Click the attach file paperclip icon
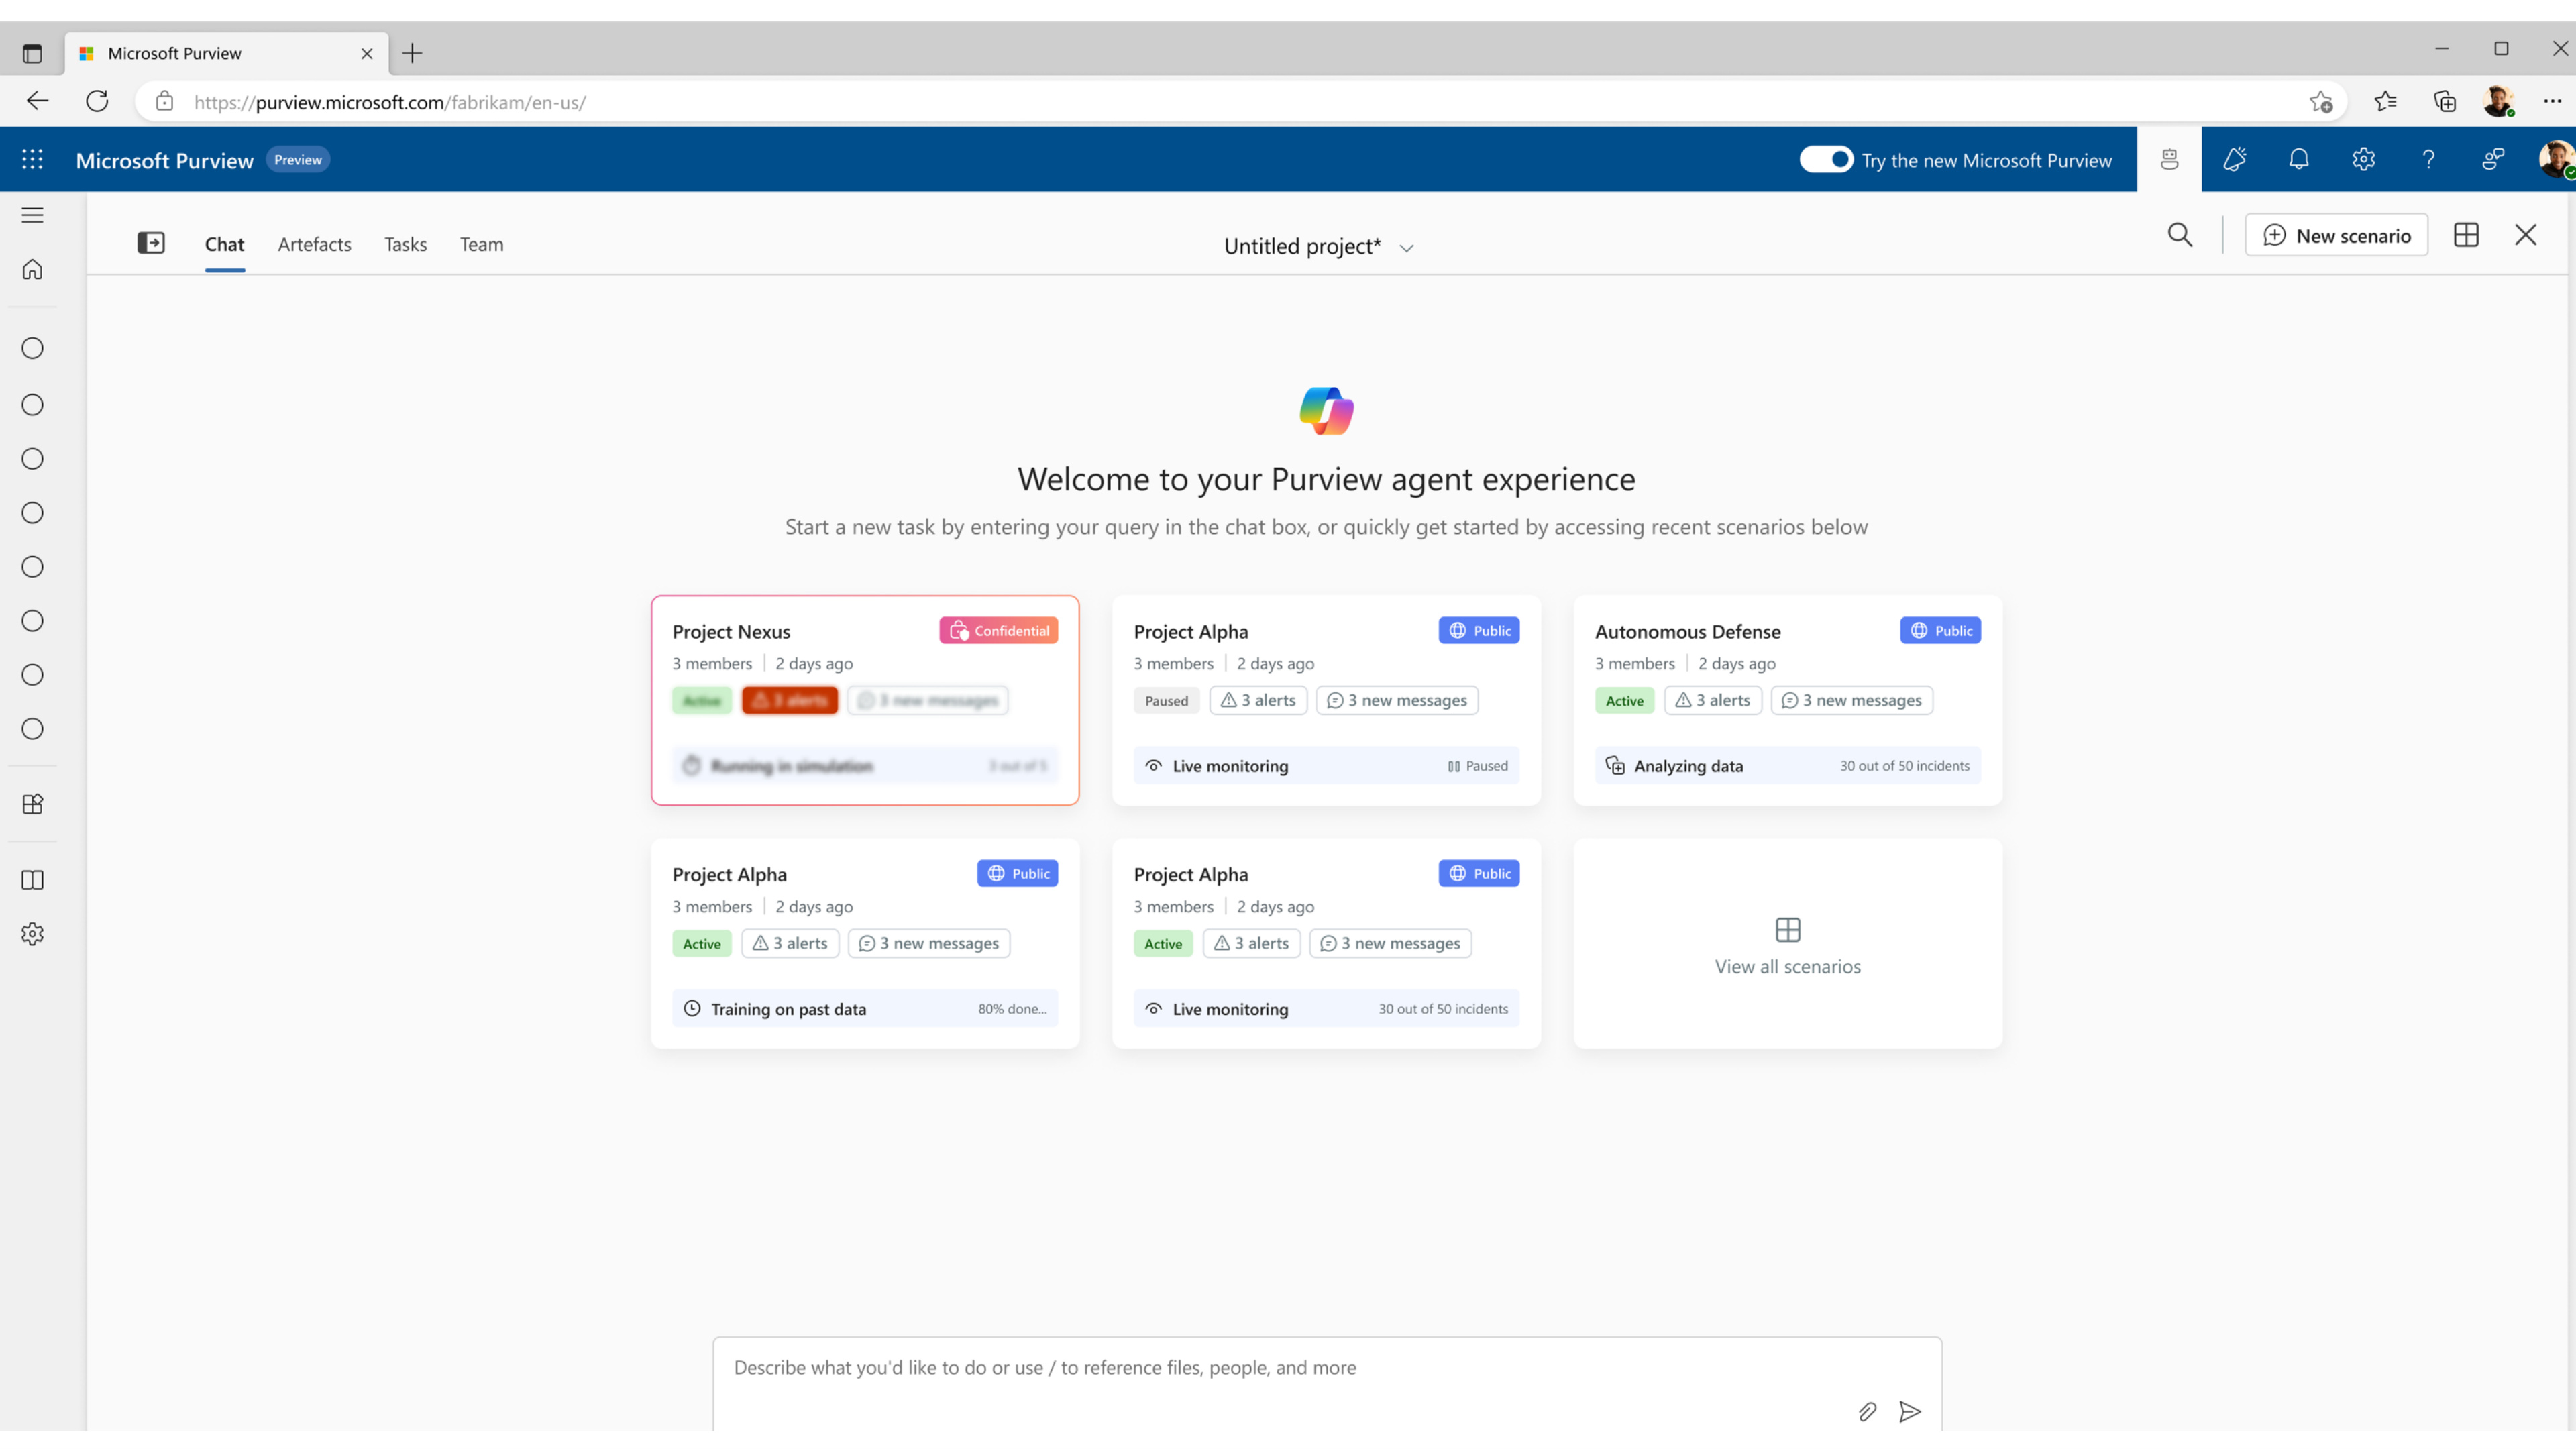This screenshot has width=2576, height=1449. coord(1867,1411)
